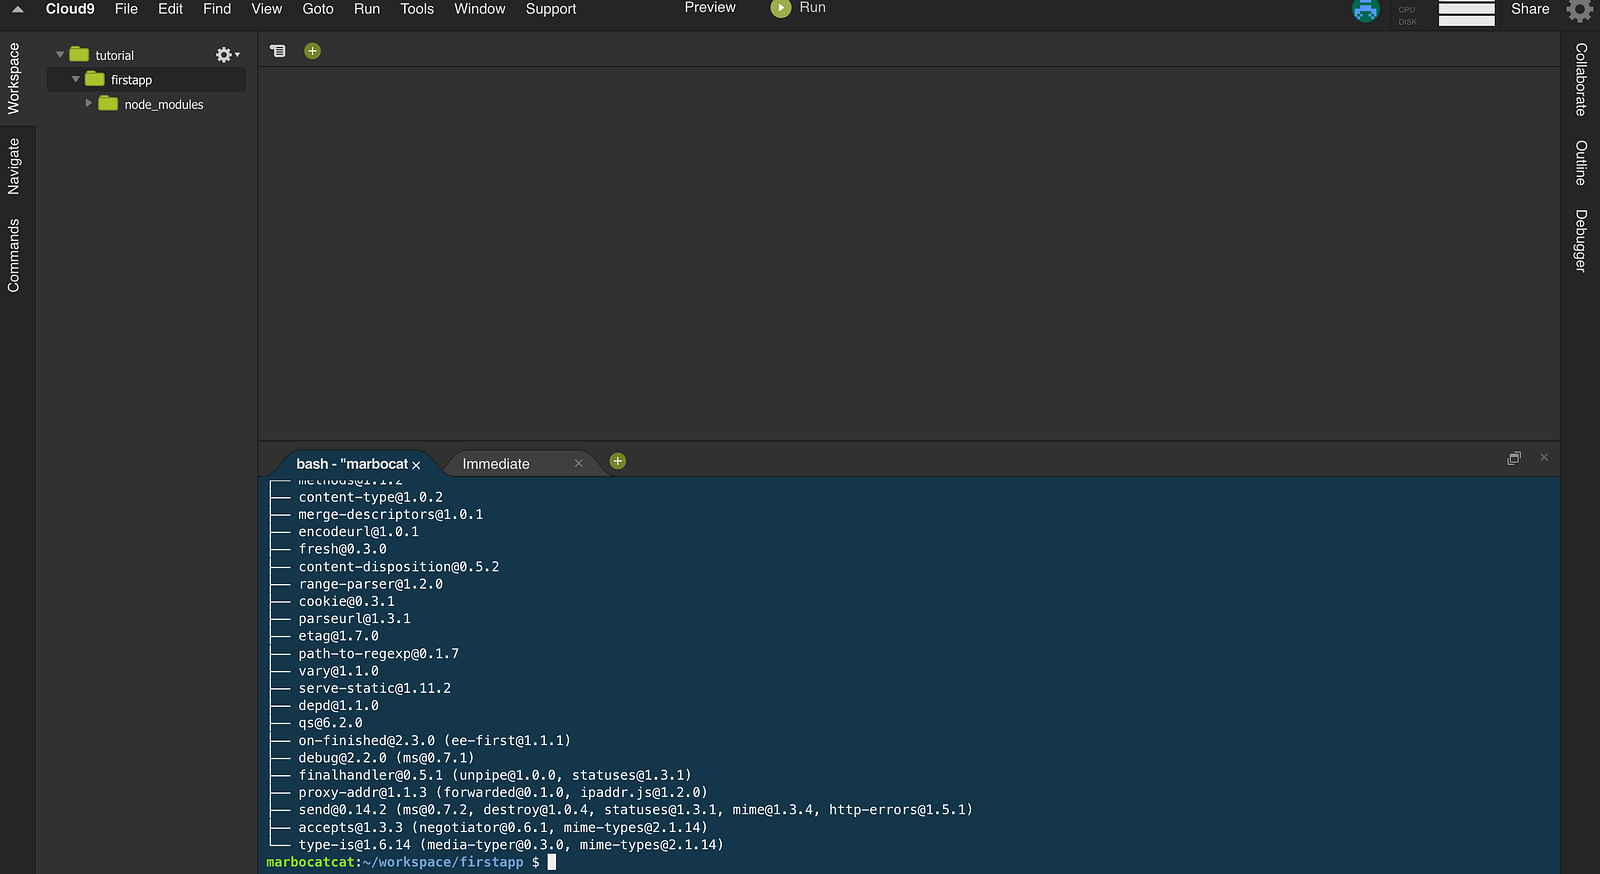Open new editor tab with plus icon
1600x874 pixels.
(312, 51)
